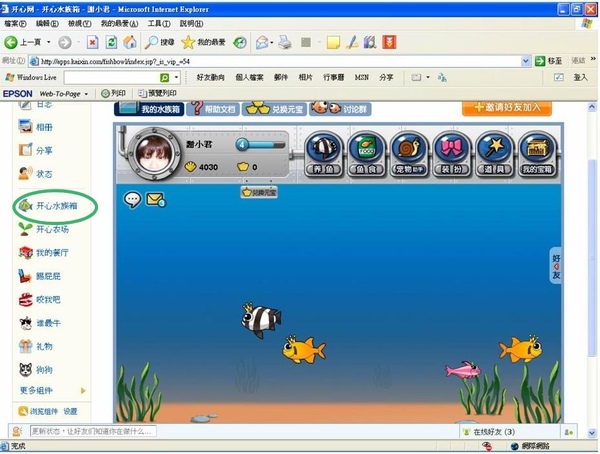Open 帮助文档 help document tab
This screenshot has width=600, height=454.
[x=213, y=109]
